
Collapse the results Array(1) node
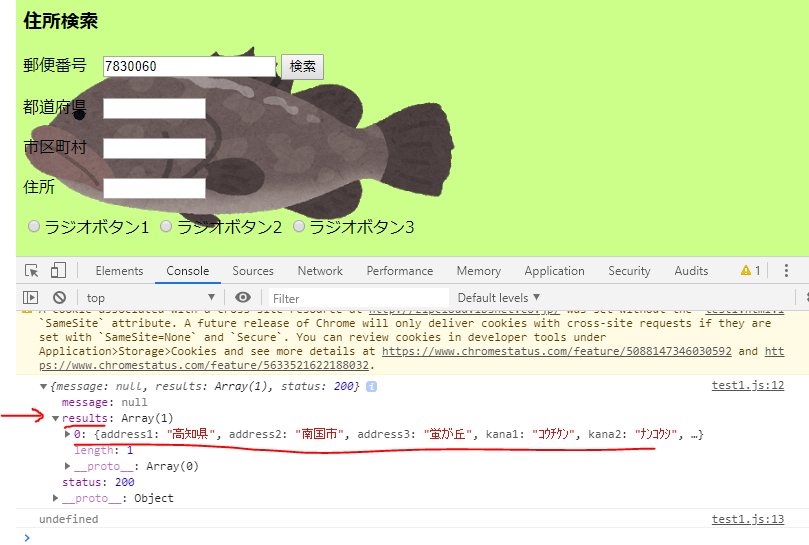click(55, 419)
